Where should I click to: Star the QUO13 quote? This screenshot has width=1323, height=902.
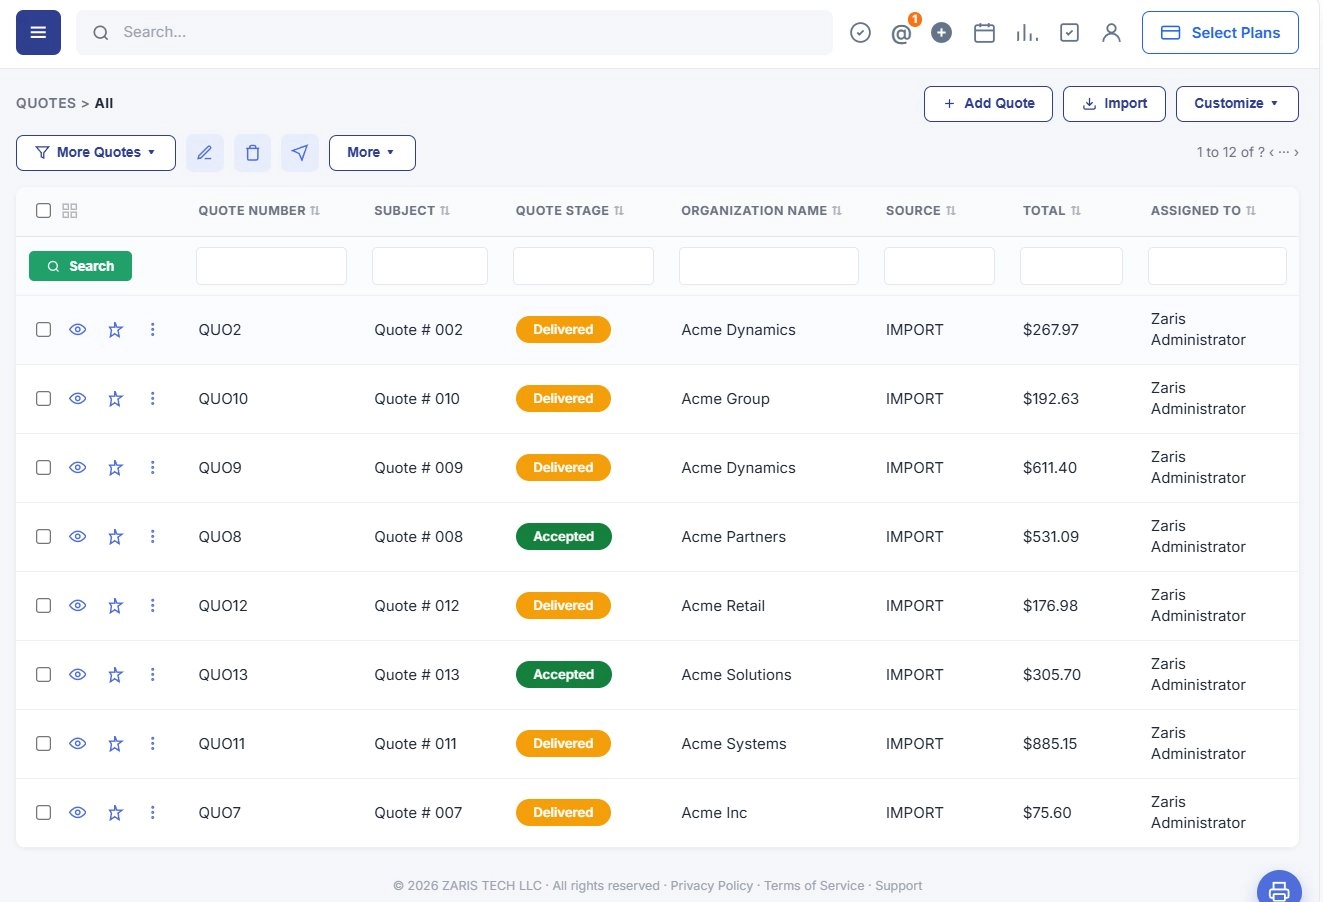point(116,675)
